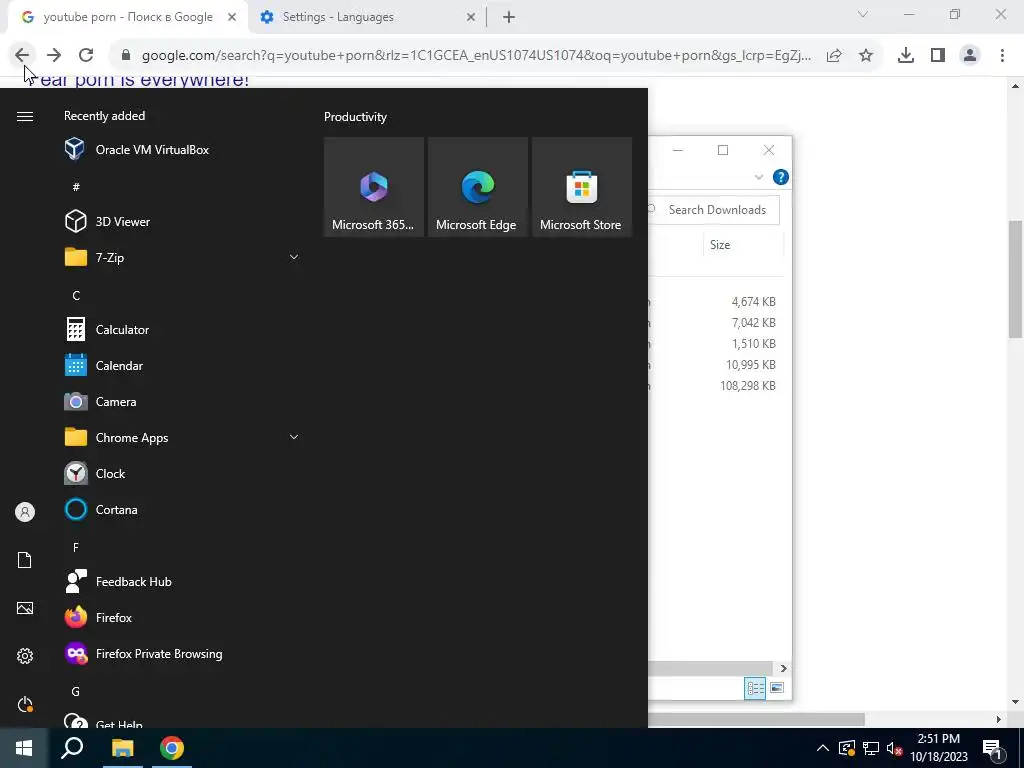Screen dimensions: 1024x768
Task: Close the Settings - Languages tab
Action: tap(471, 18)
